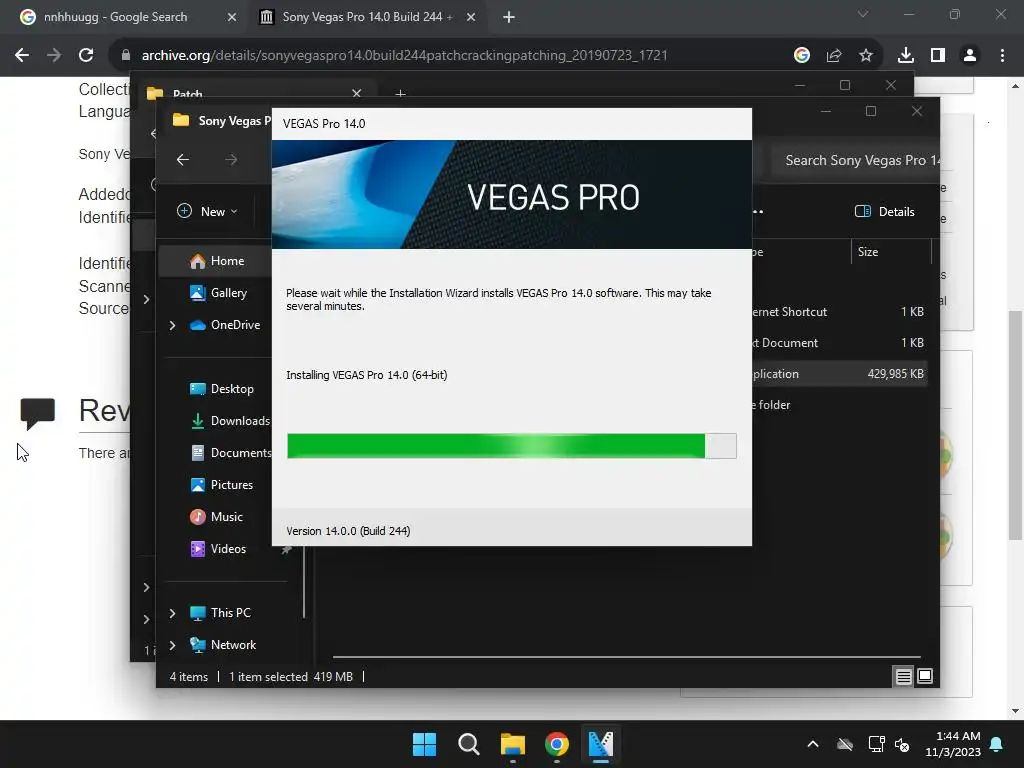Close the Patch tab in back Explorer window

click(357, 93)
